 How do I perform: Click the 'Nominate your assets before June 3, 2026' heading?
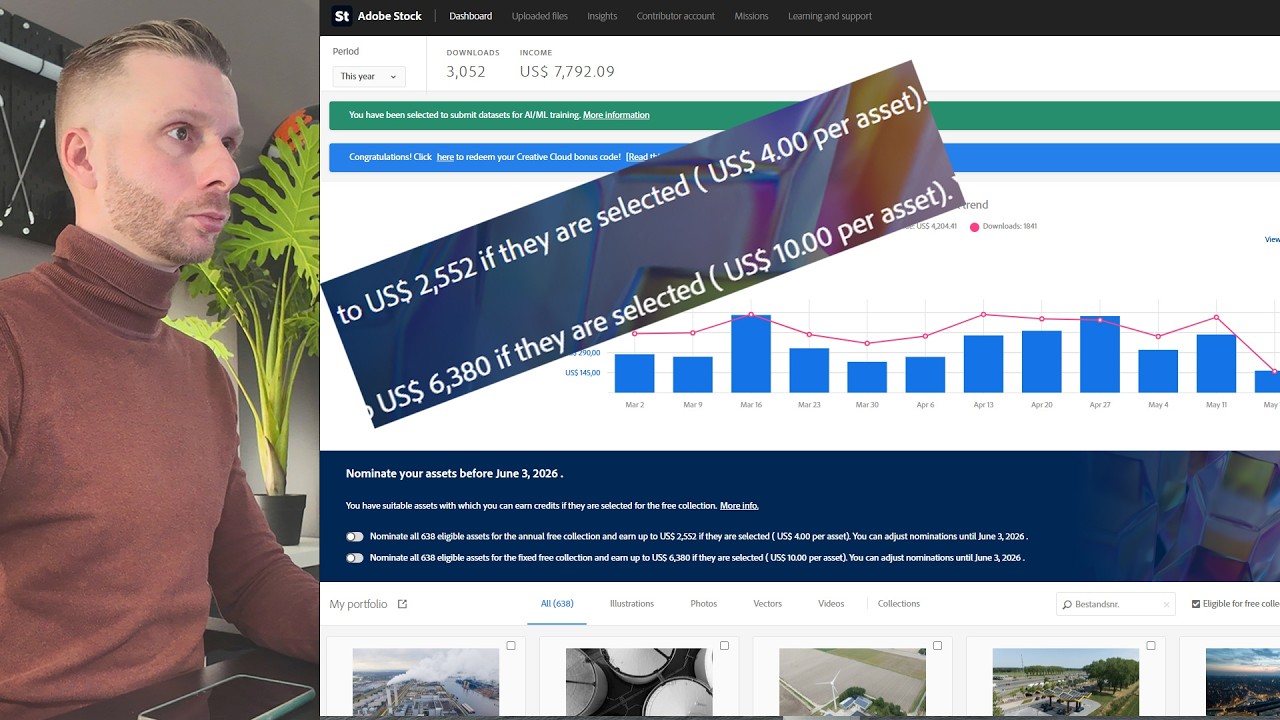click(x=454, y=474)
